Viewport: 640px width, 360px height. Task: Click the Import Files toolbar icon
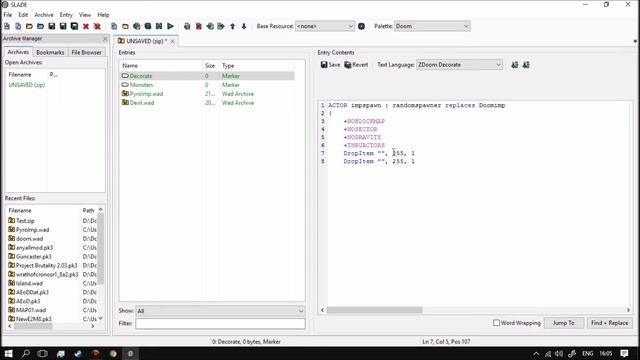[x=137, y=26]
